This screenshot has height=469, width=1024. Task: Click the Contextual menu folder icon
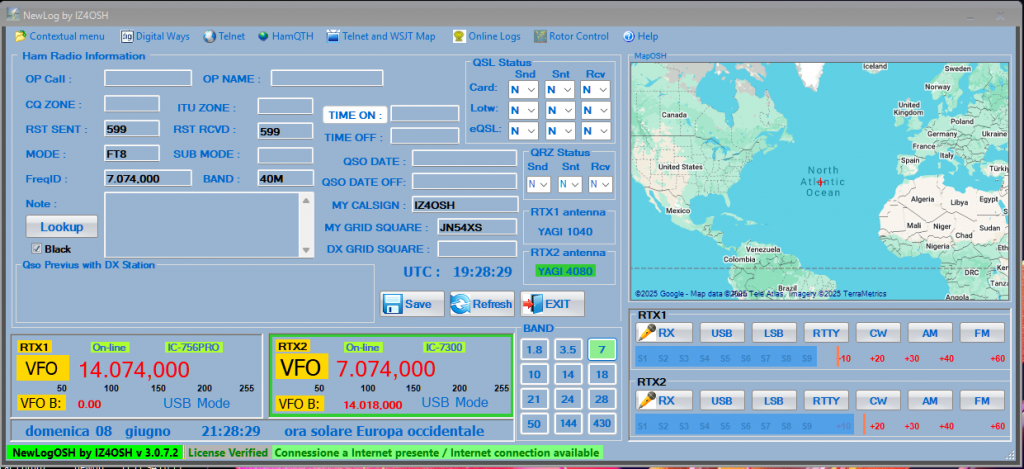(20, 36)
